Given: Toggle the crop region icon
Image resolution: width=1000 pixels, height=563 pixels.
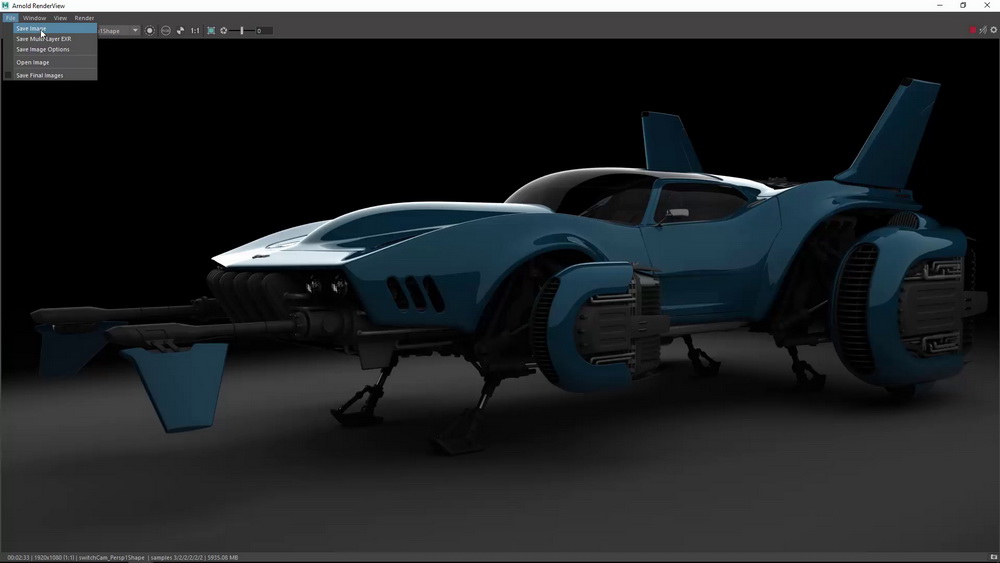Looking at the screenshot, I should point(211,31).
